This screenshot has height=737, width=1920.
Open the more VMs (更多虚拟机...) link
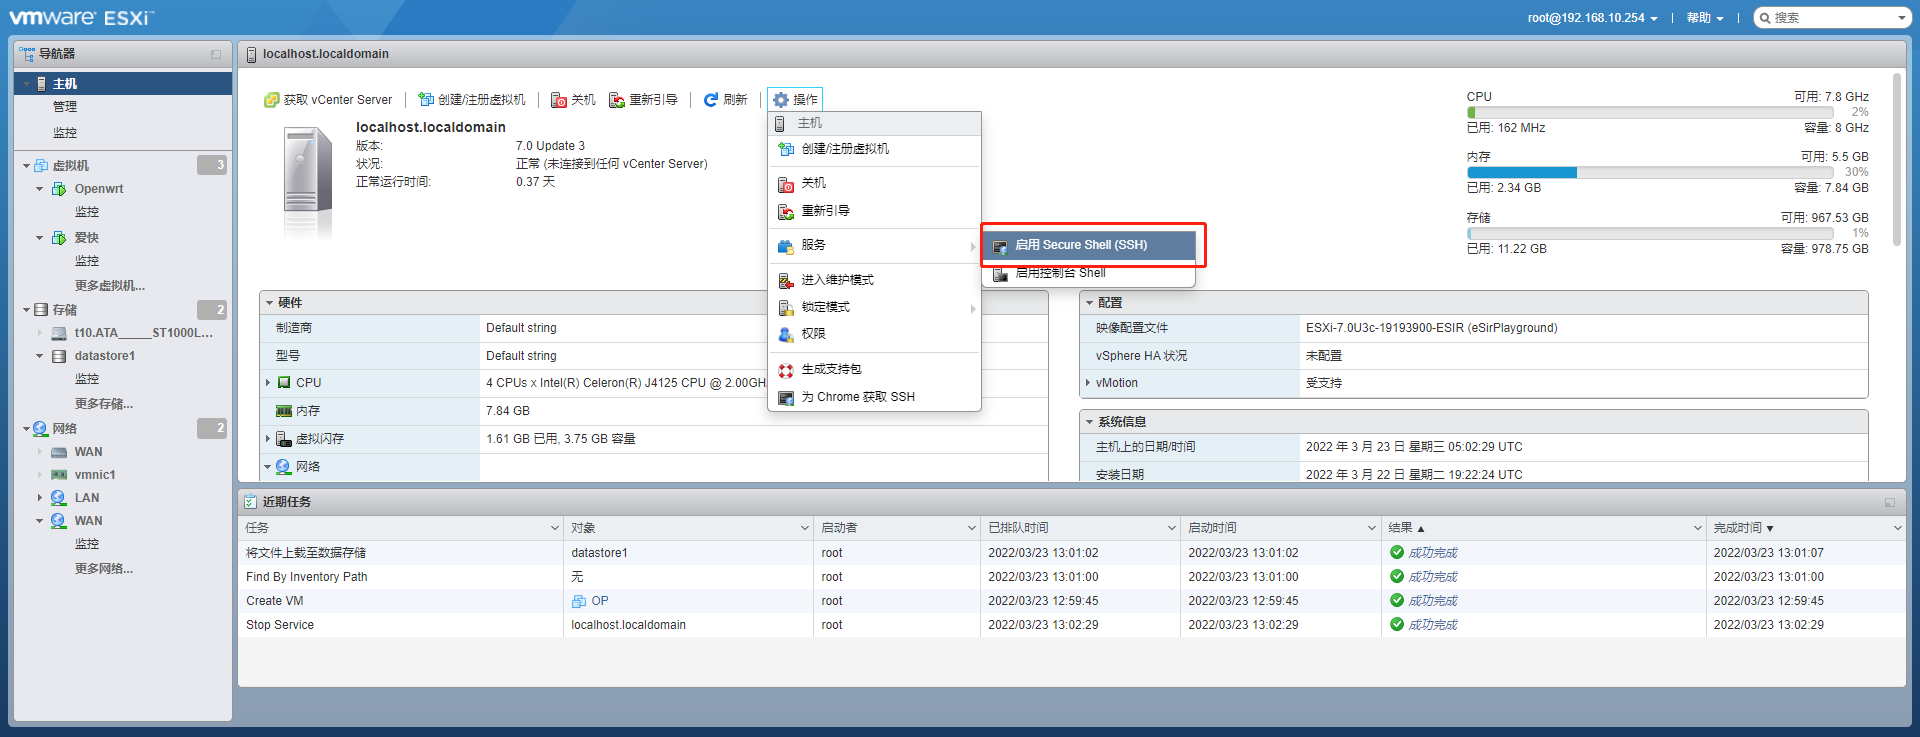click(x=110, y=286)
